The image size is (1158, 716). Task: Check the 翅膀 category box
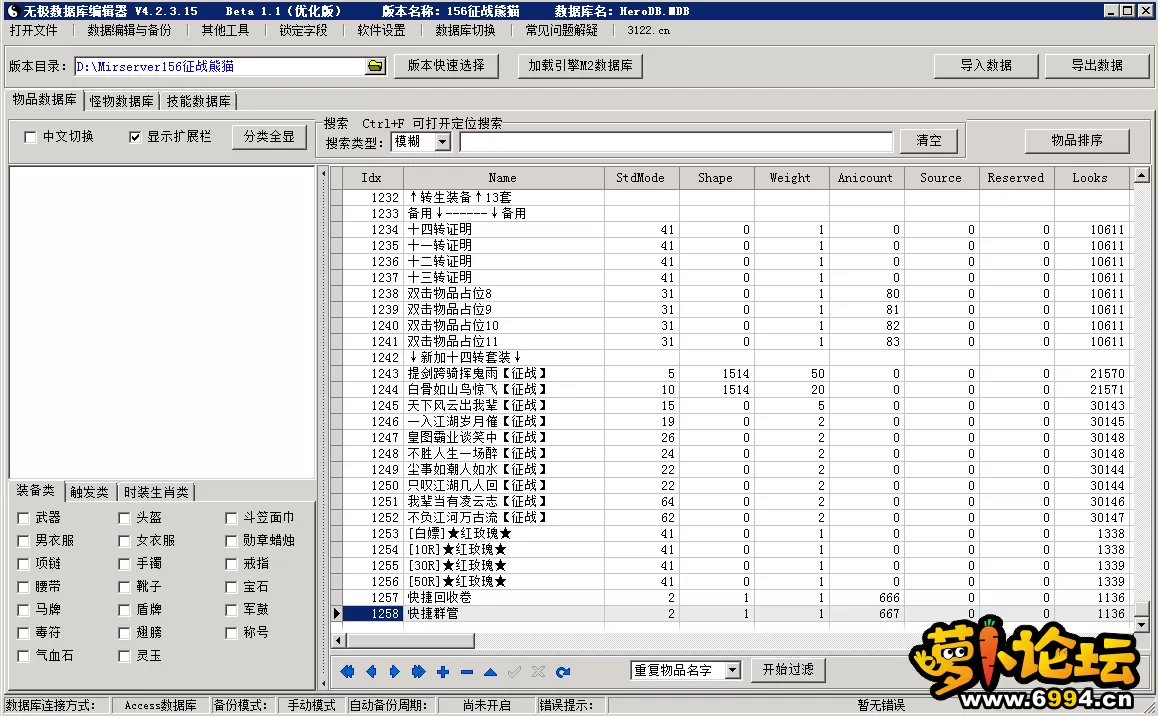[124, 633]
